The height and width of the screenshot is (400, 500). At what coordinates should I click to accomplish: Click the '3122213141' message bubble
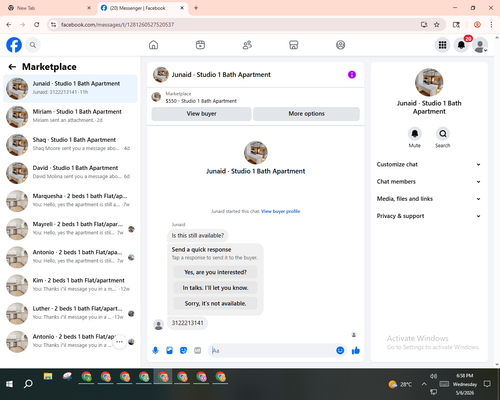(187, 323)
